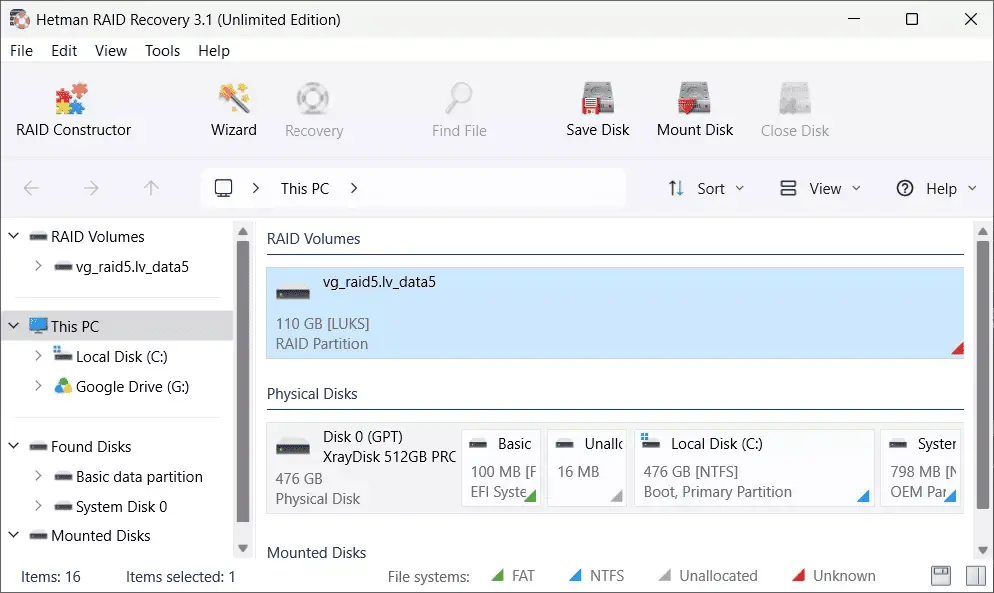Screen dimensions: 994x593
Task: Click This PC in the address bar
Action: [x=305, y=188]
